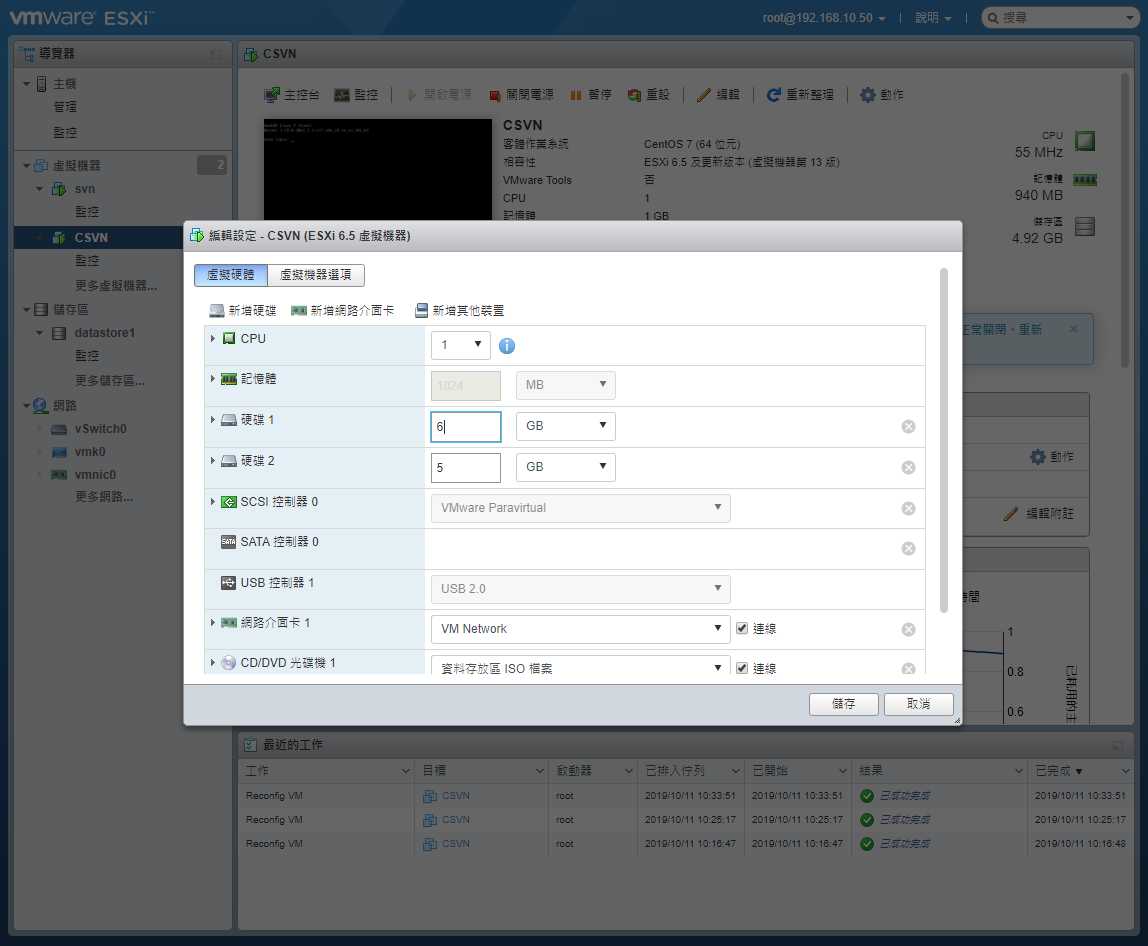Viewport: 1148px width, 946px height.
Task: Select vSwitch0 in navigator tree
Action: click(100, 429)
